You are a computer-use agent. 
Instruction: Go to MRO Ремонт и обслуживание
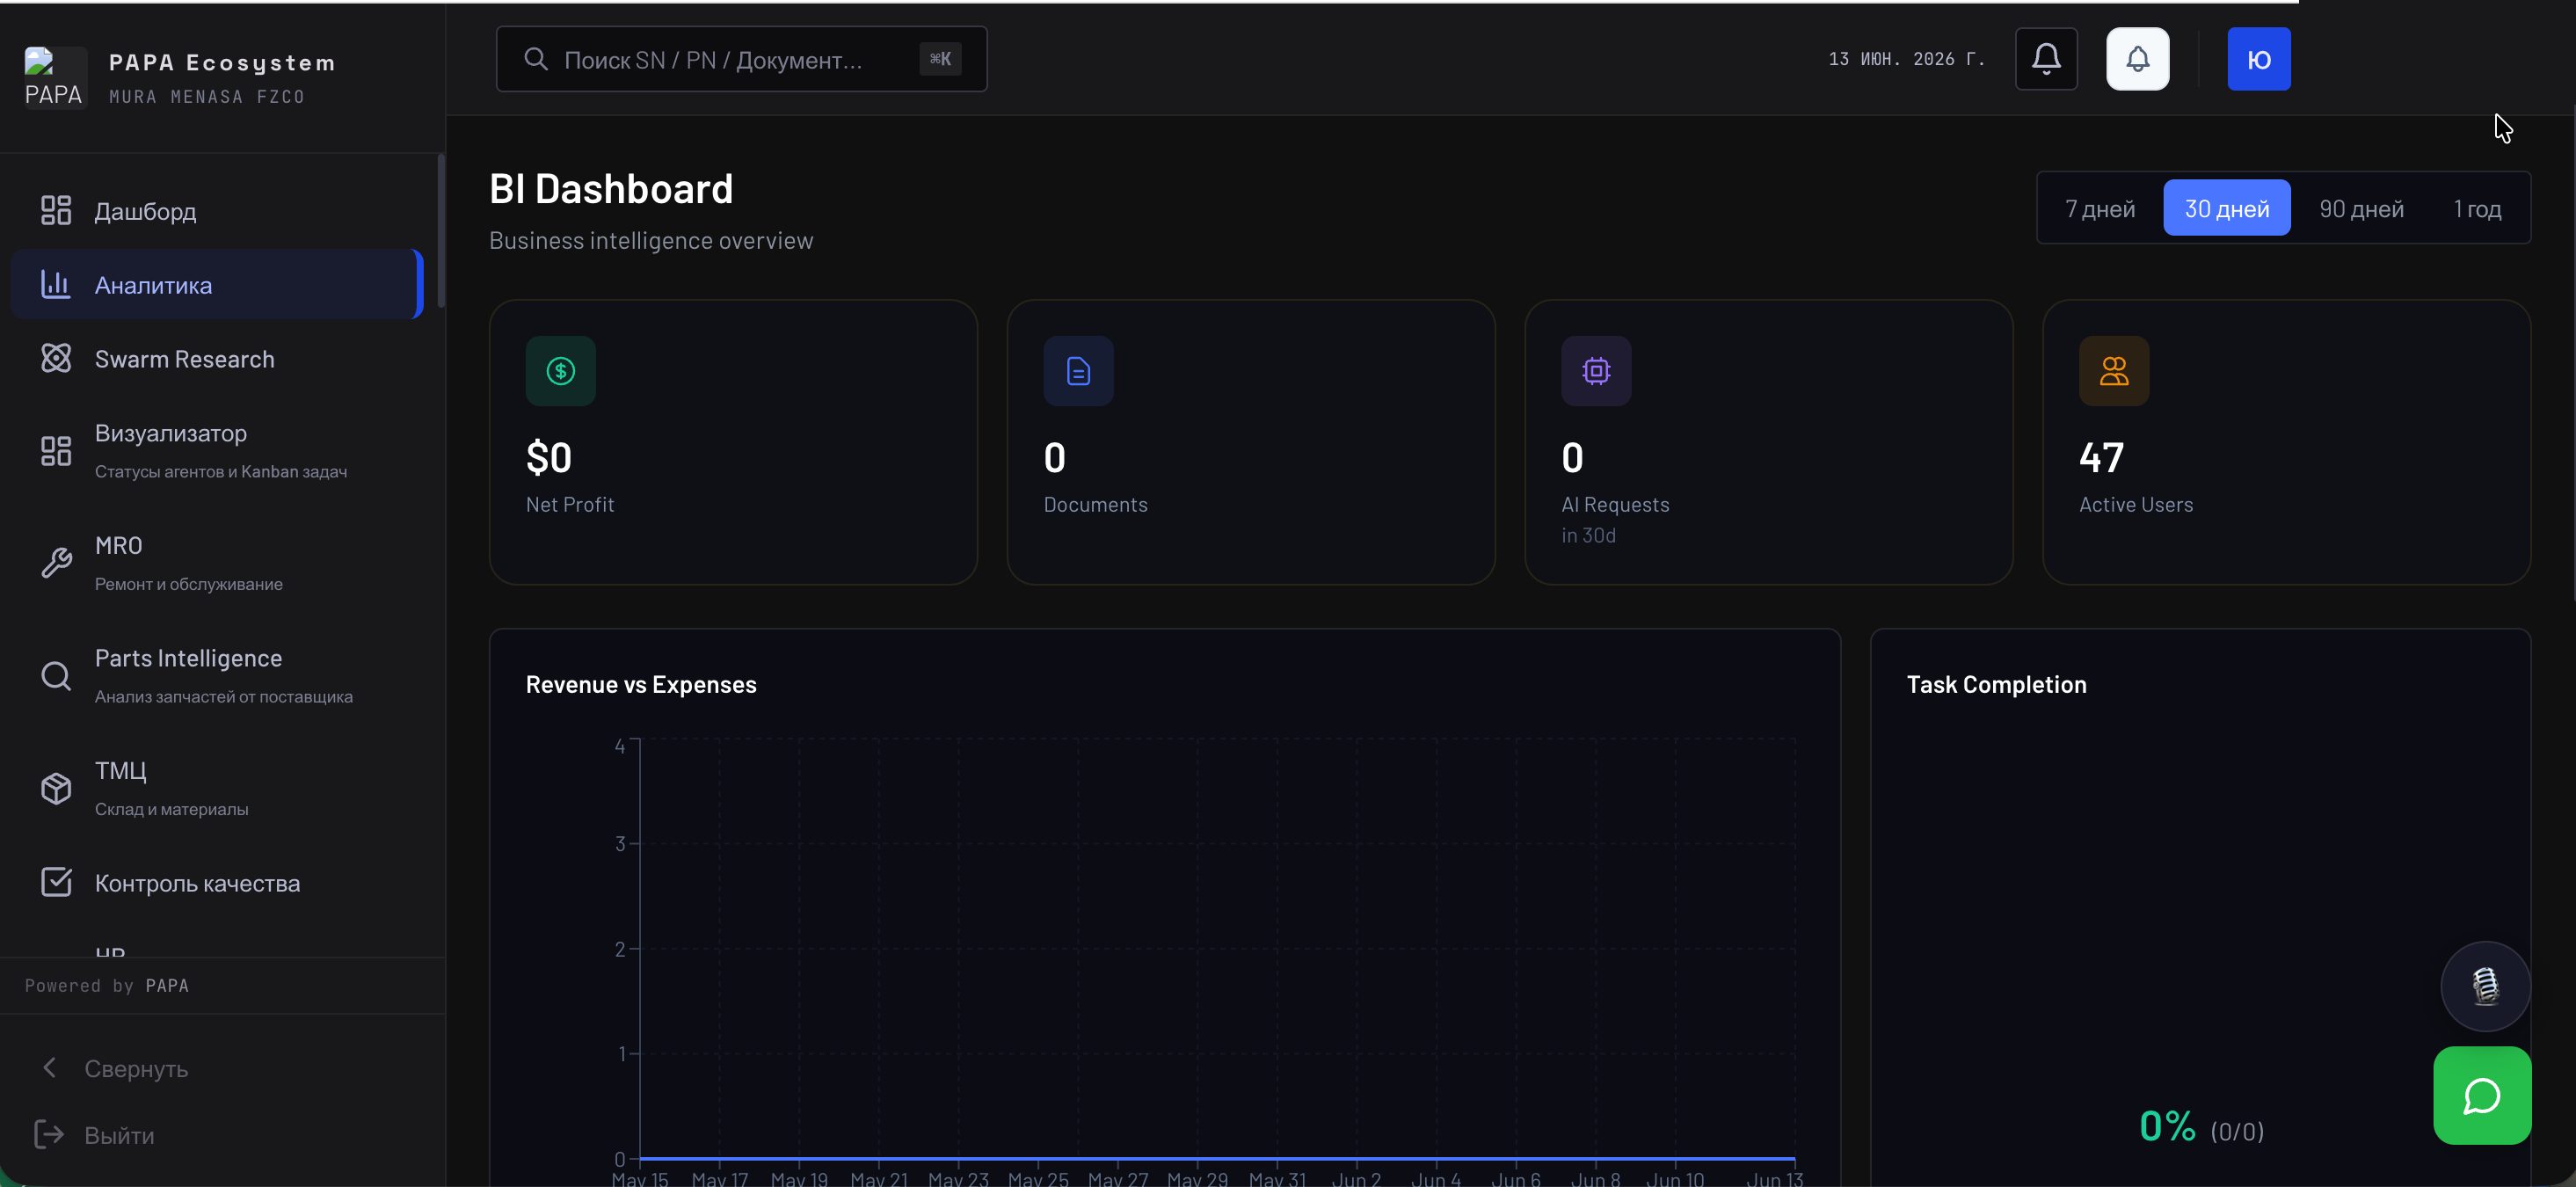click(x=217, y=563)
